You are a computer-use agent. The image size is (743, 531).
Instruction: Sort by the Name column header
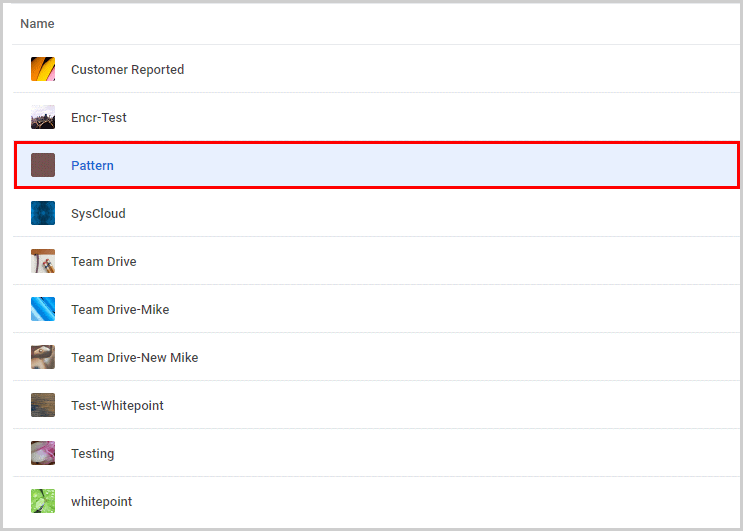tap(37, 23)
